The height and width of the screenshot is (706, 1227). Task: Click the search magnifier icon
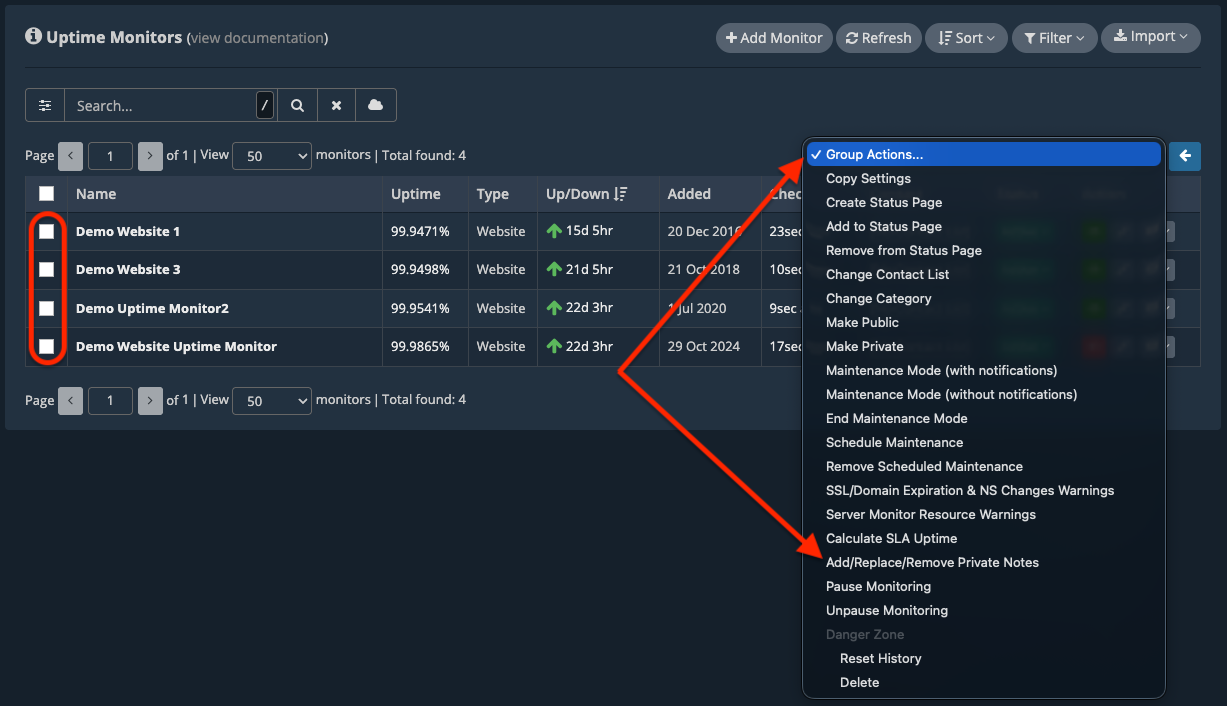(297, 105)
